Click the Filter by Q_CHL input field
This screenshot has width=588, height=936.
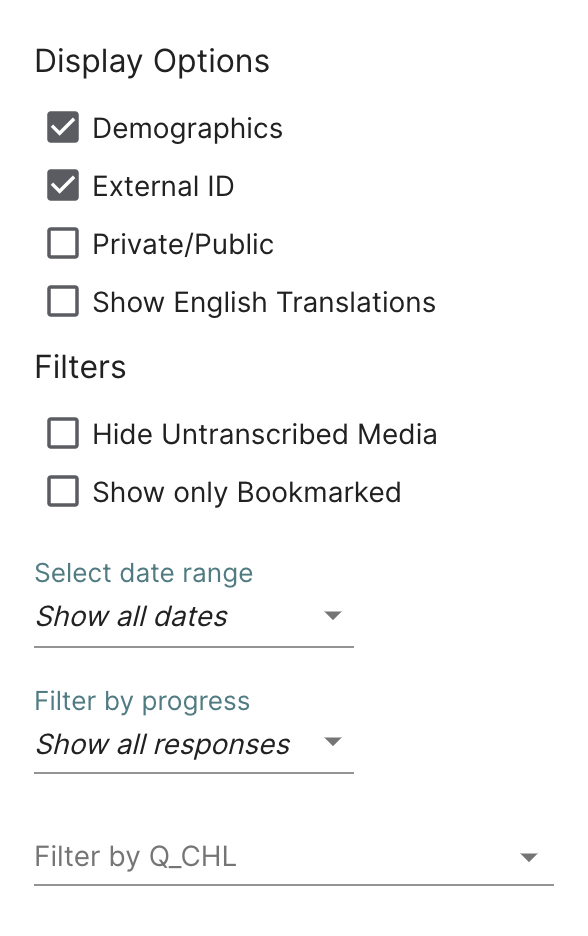tap(250, 857)
